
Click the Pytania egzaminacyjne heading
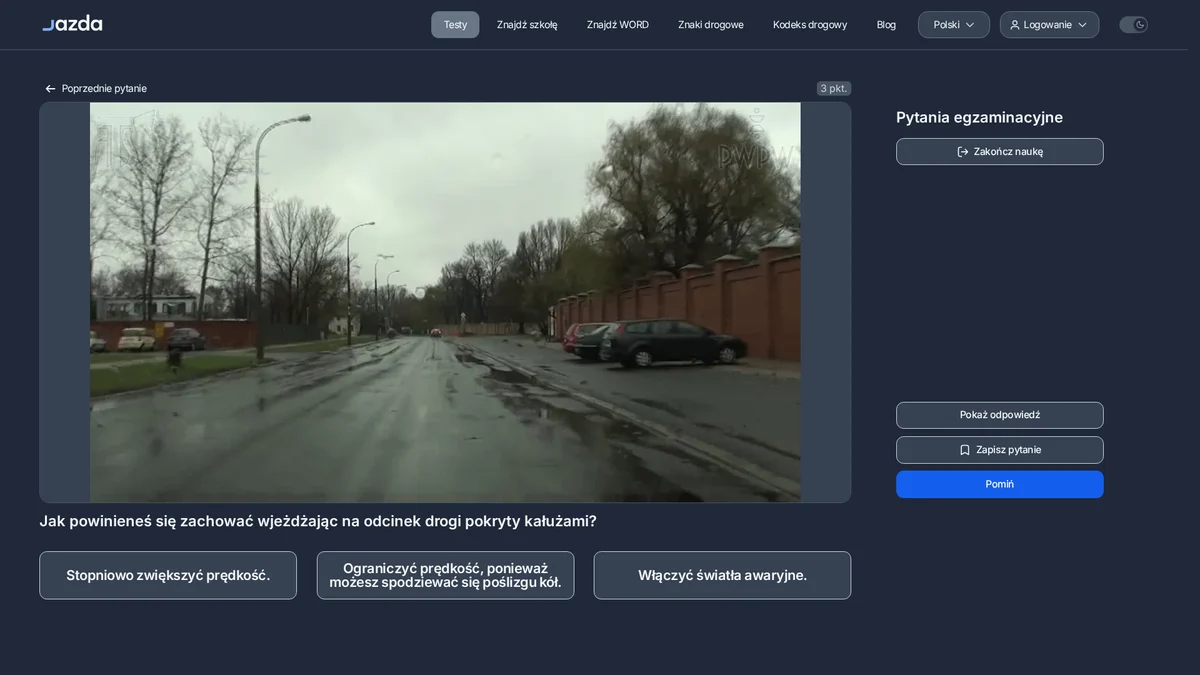tap(979, 118)
